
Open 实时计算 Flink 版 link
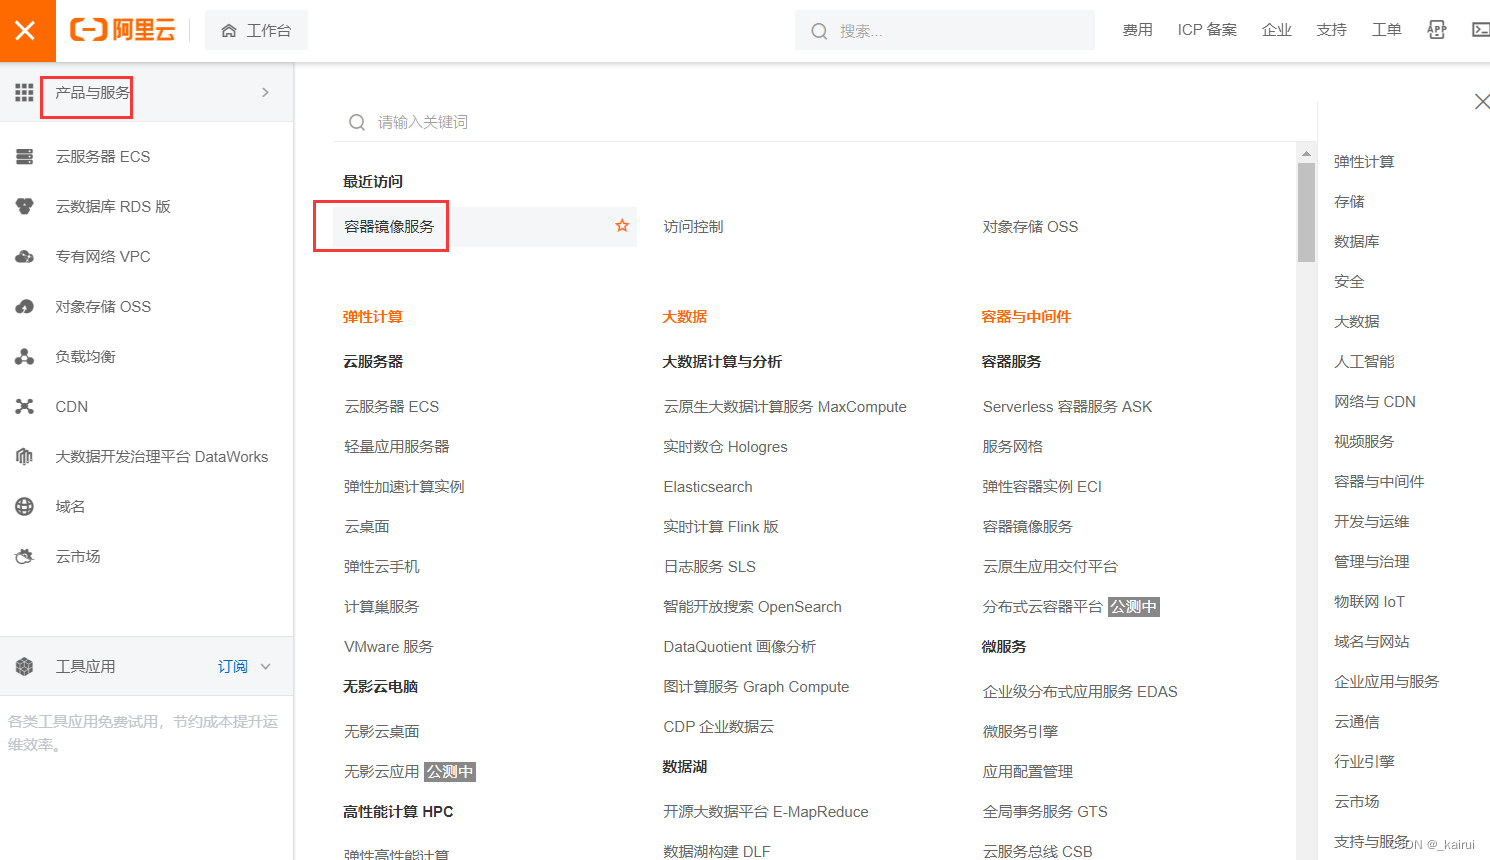721,527
